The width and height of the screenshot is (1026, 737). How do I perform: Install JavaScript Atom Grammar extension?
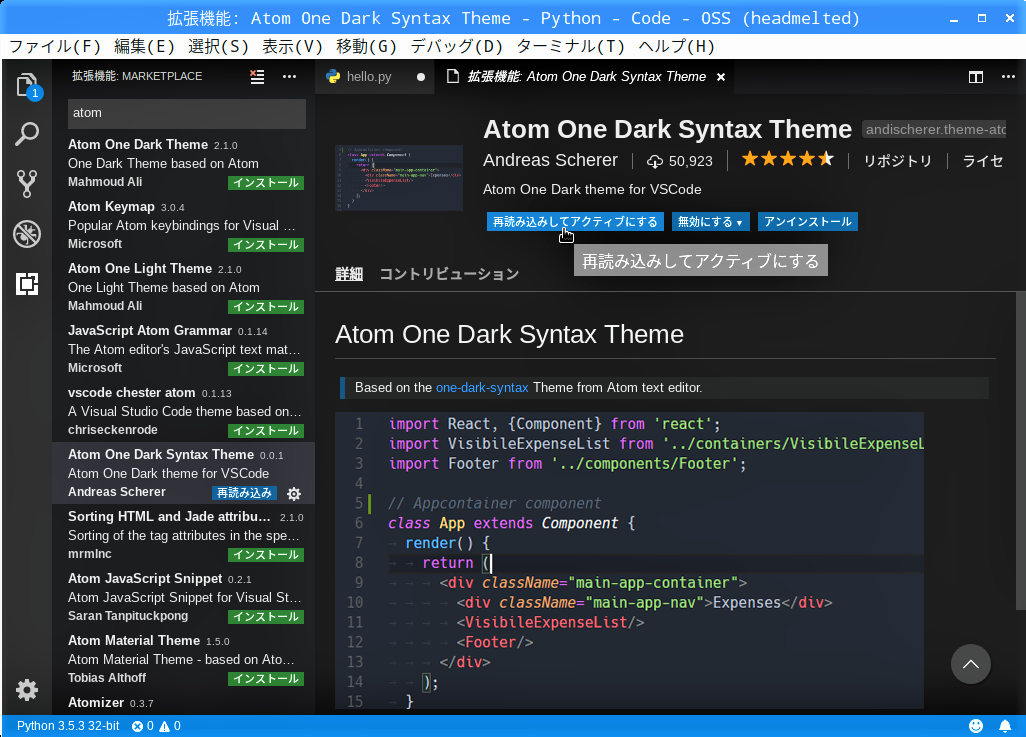pos(266,369)
